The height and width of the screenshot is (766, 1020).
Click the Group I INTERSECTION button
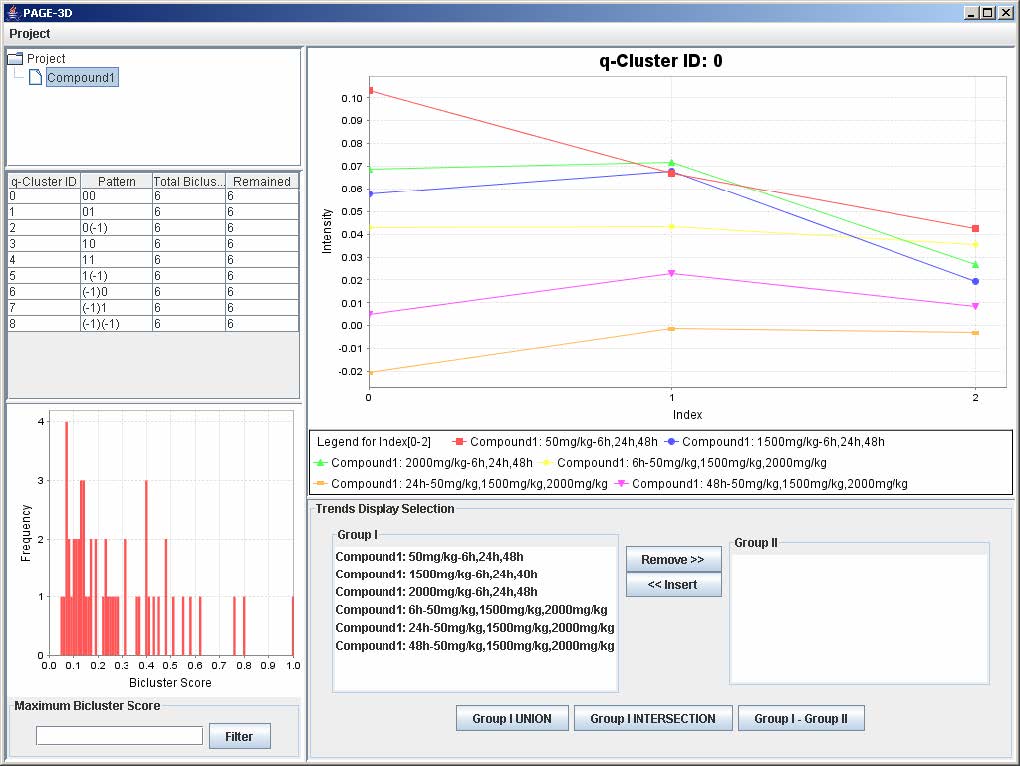653,718
